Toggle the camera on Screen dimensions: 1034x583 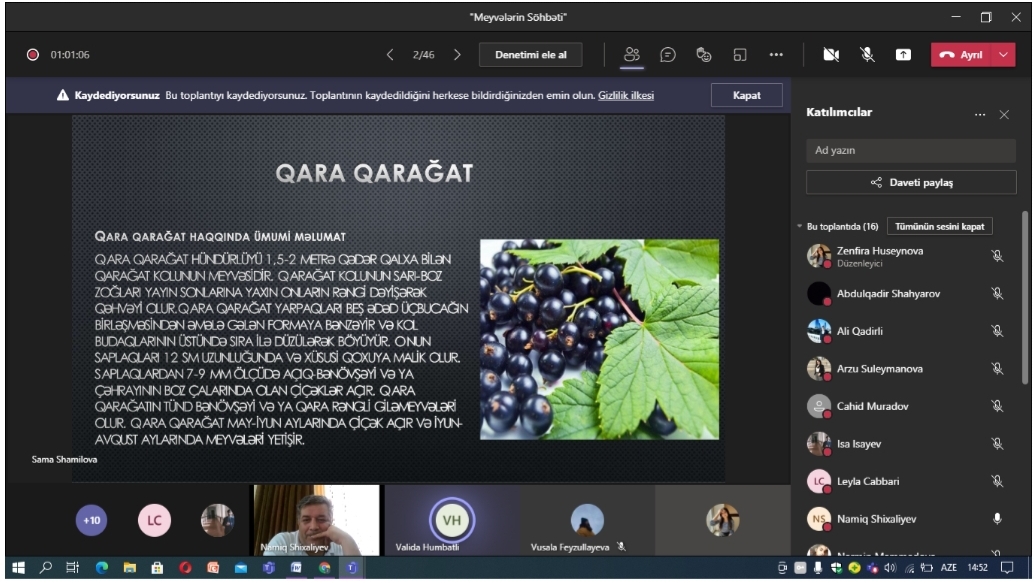830,55
